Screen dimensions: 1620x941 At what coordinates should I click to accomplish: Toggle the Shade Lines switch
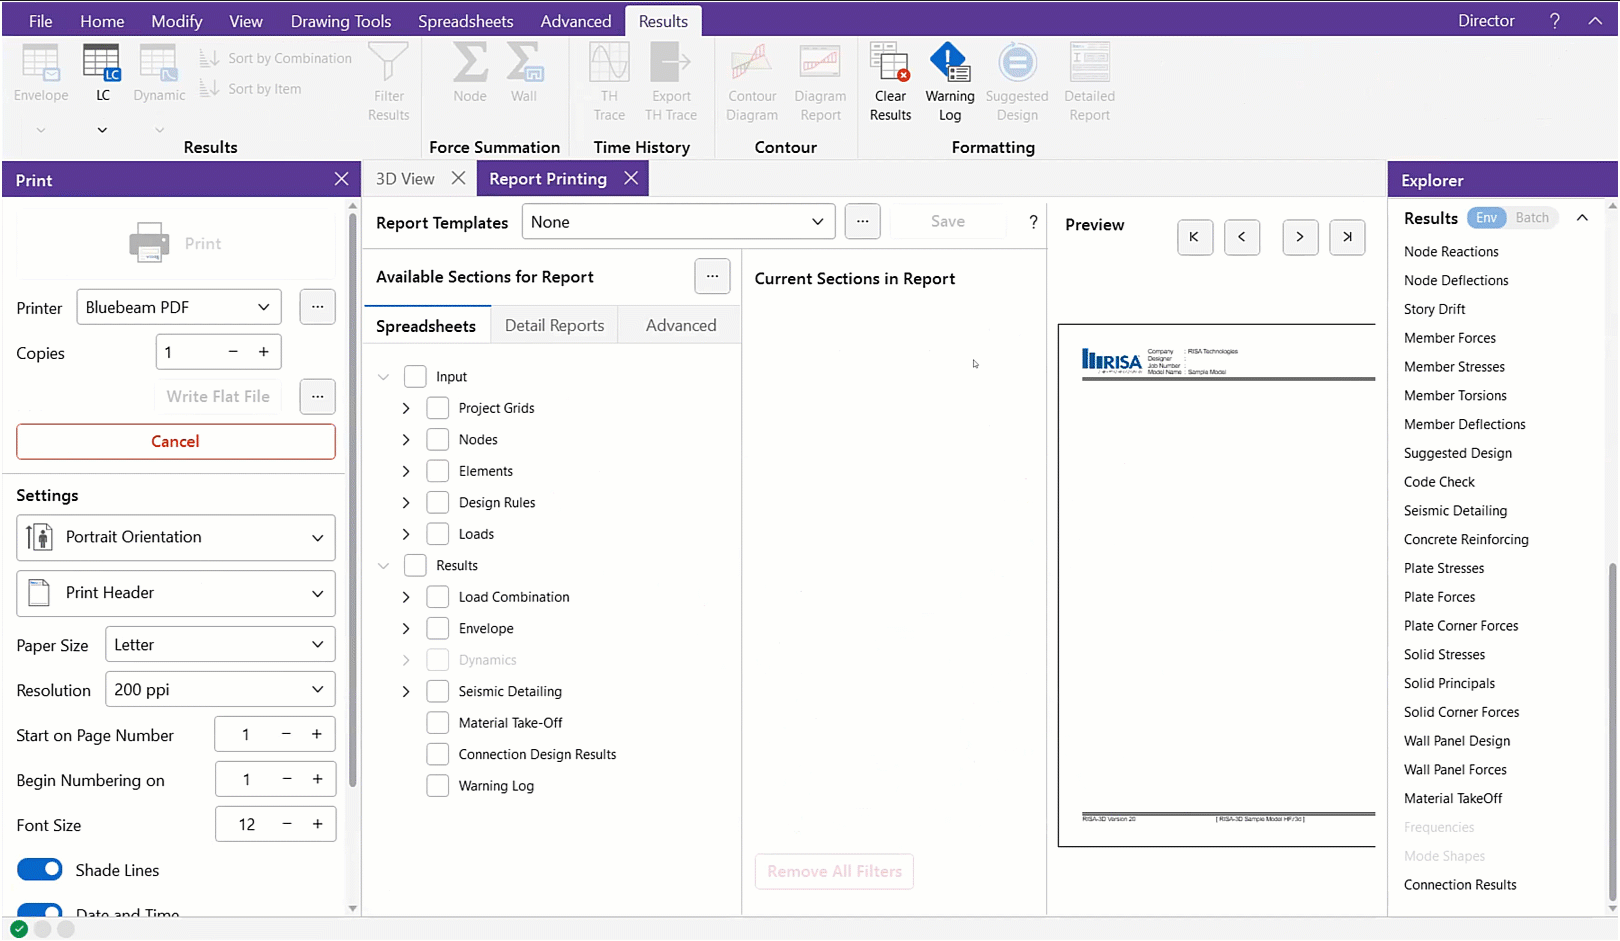40,870
